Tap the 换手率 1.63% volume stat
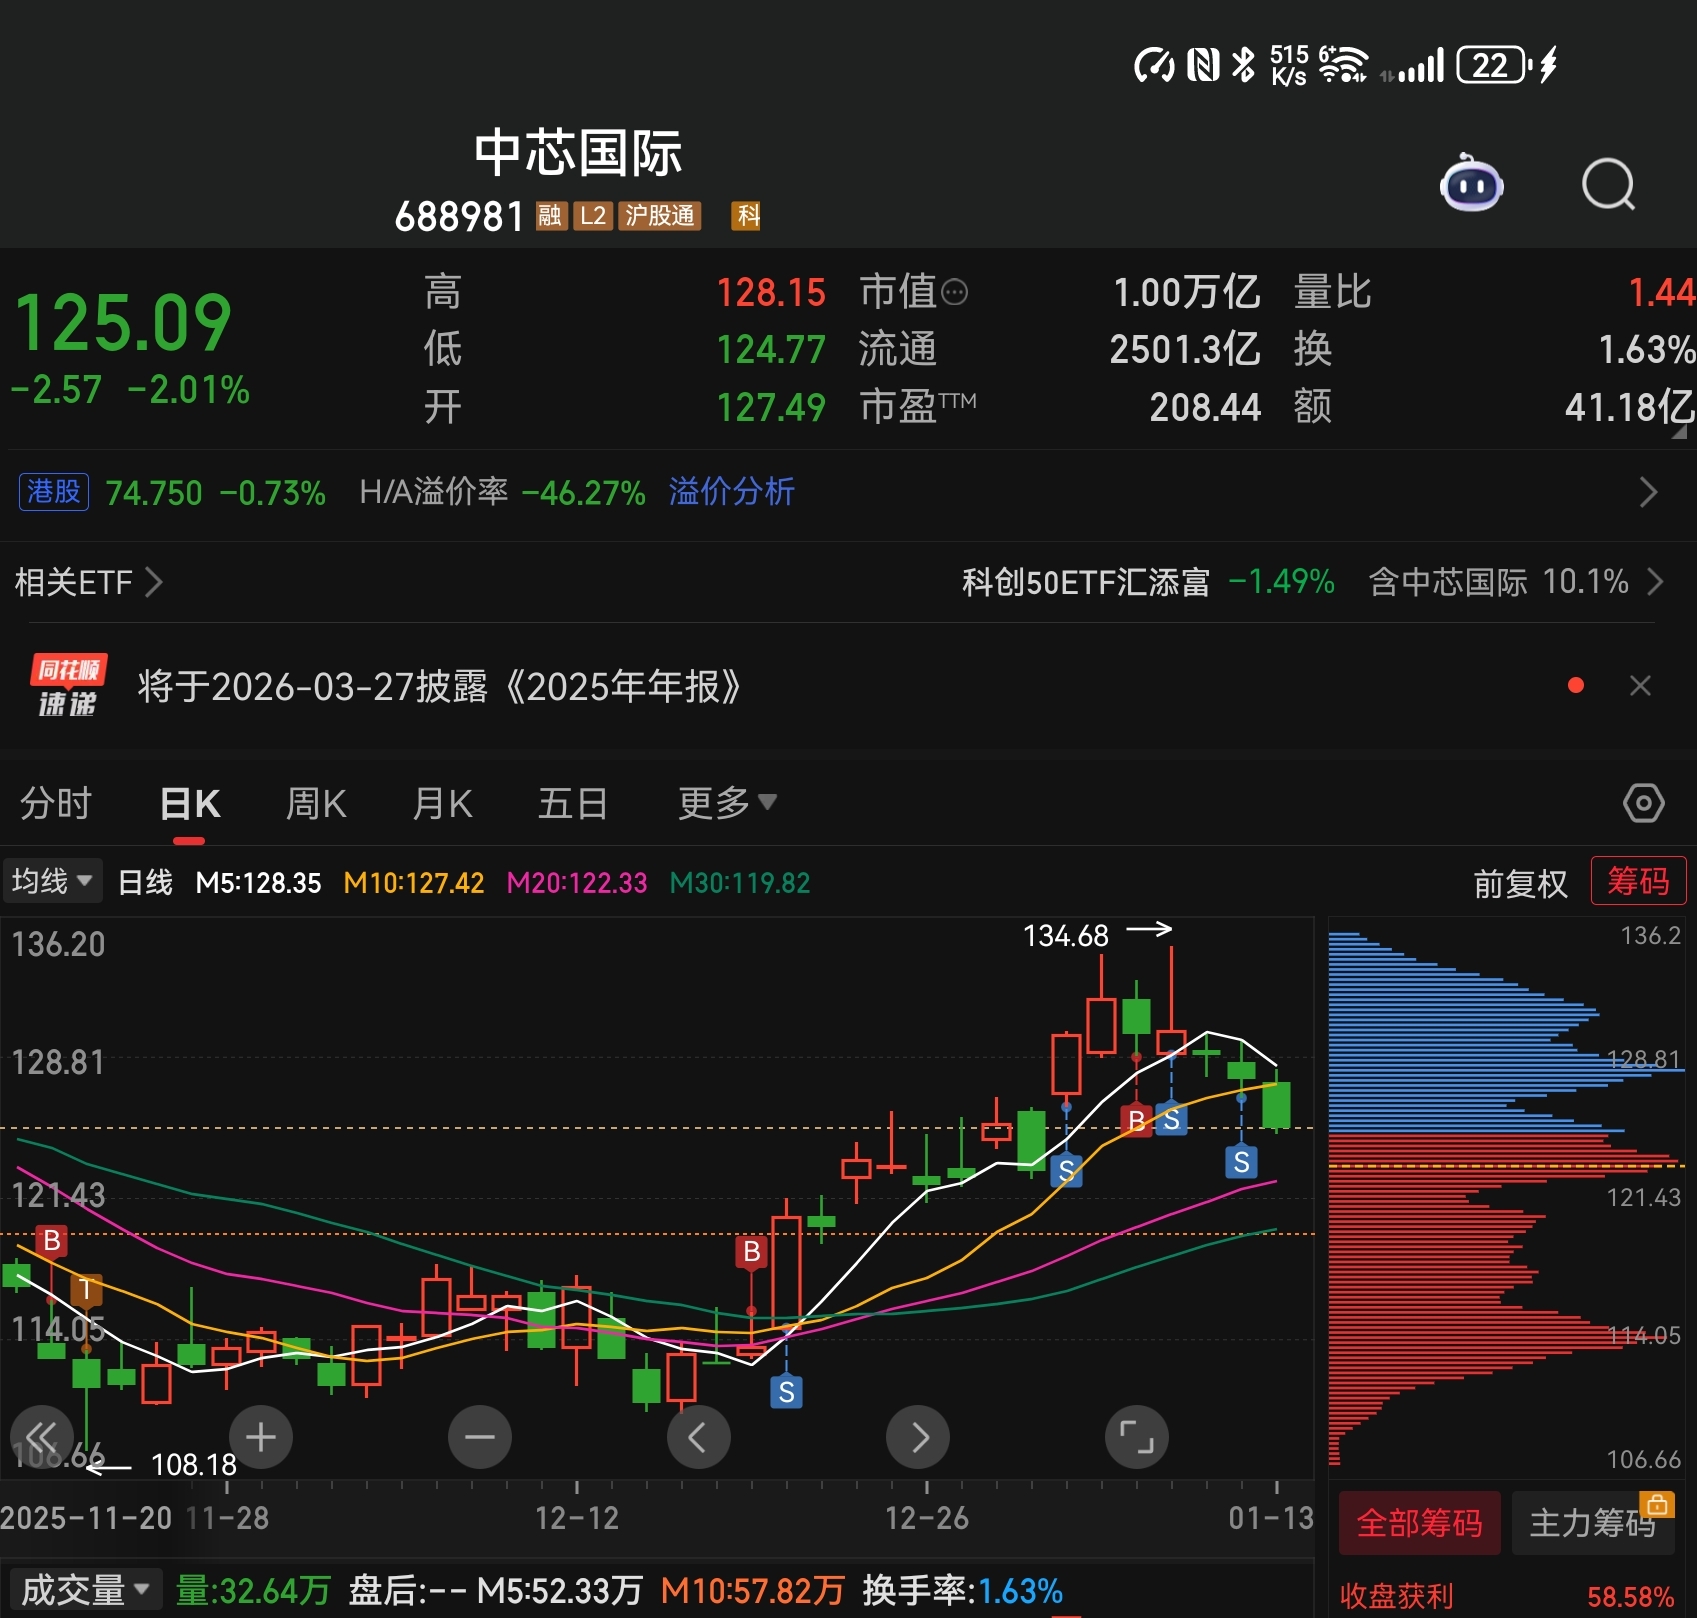 point(962,1590)
